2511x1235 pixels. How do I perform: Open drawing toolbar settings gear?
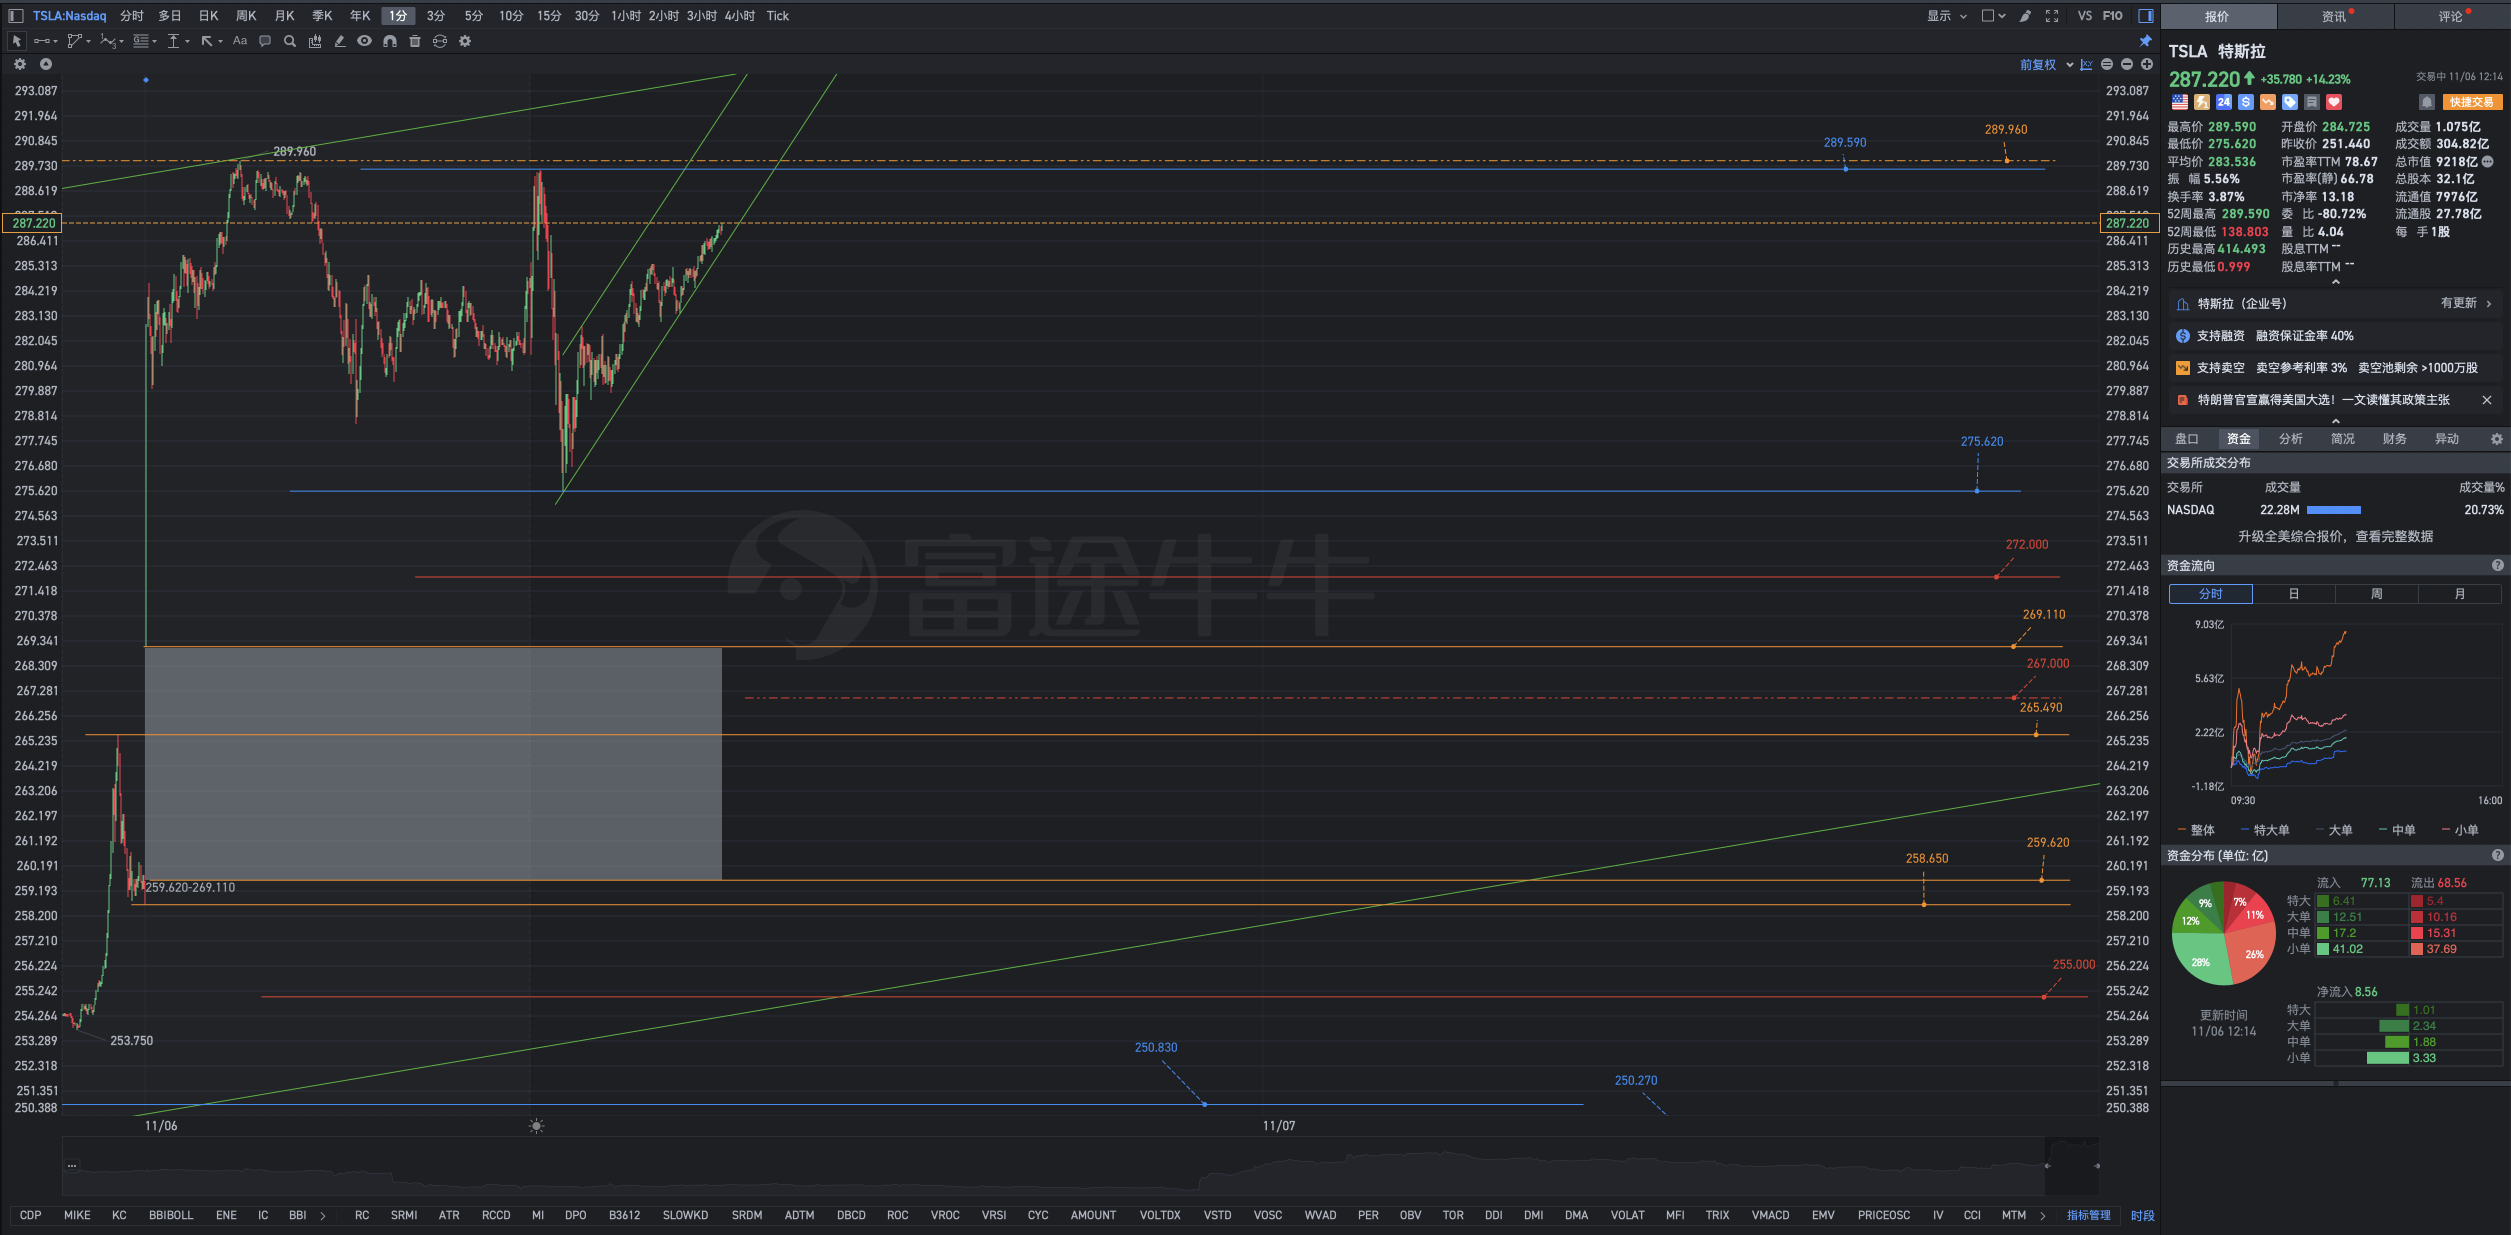click(465, 41)
